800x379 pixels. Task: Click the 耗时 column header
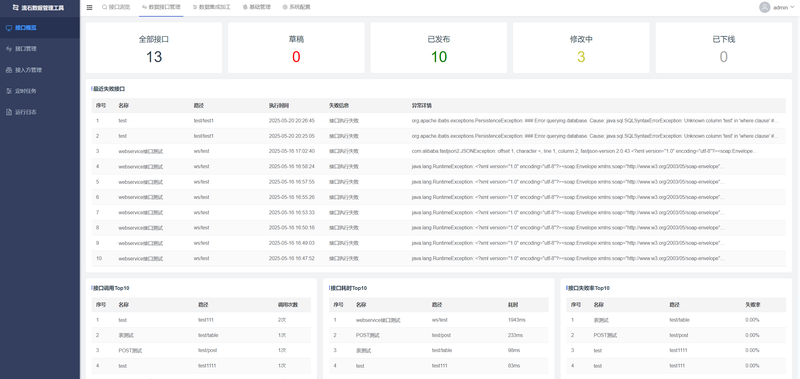point(513,305)
